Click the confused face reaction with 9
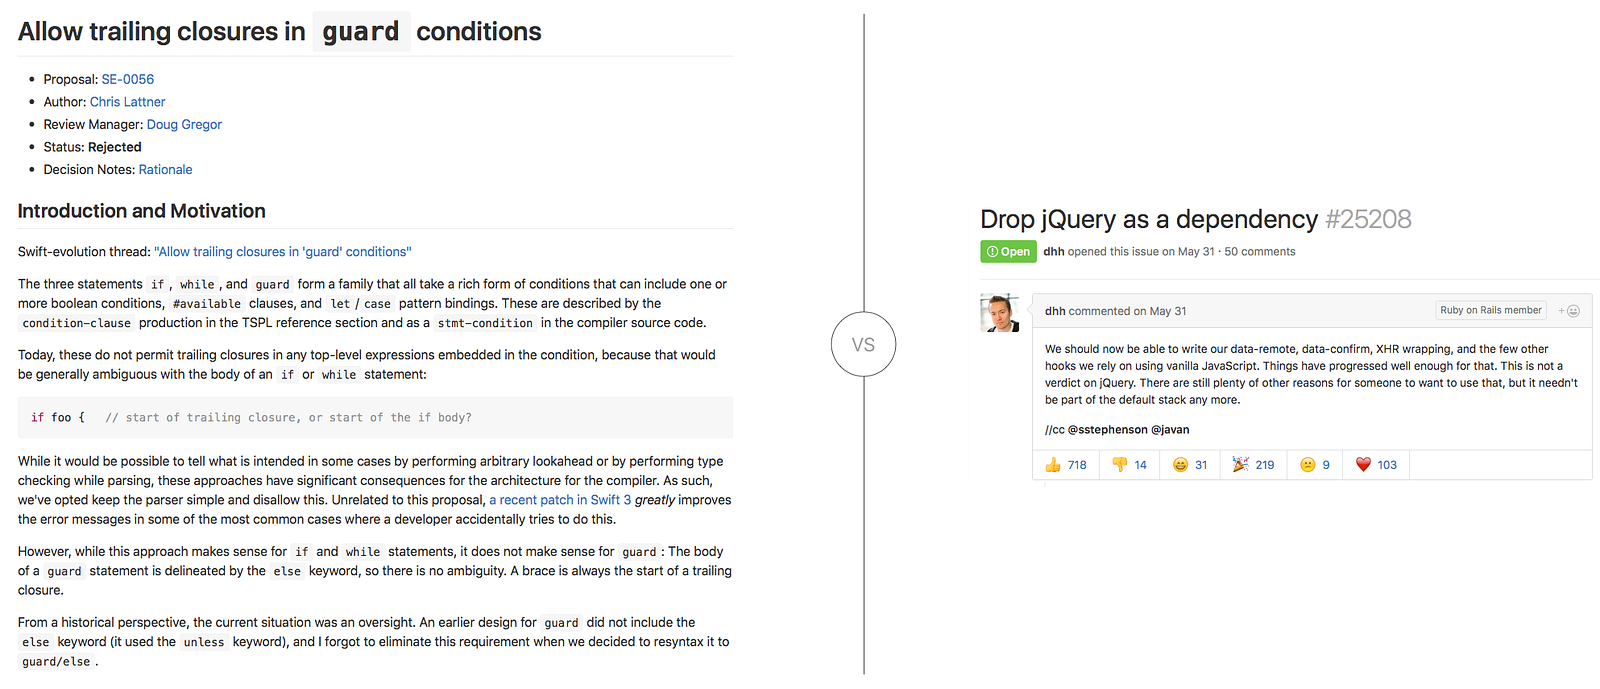The image size is (1600, 689). (x=1314, y=465)
